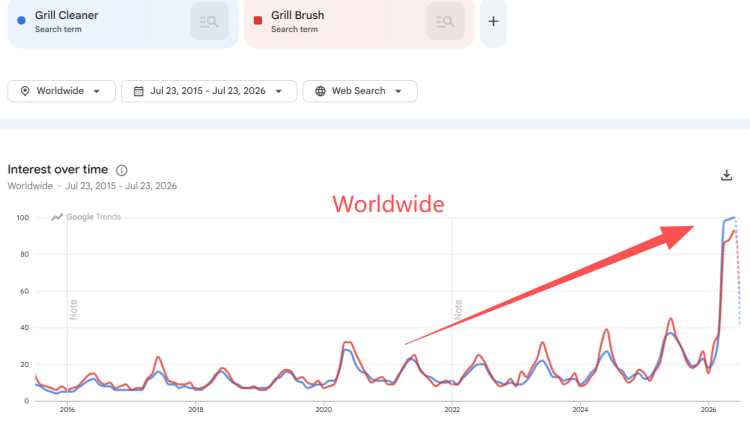Open the Note marker near 2022

pyautogui.click(x=458, y=310)
